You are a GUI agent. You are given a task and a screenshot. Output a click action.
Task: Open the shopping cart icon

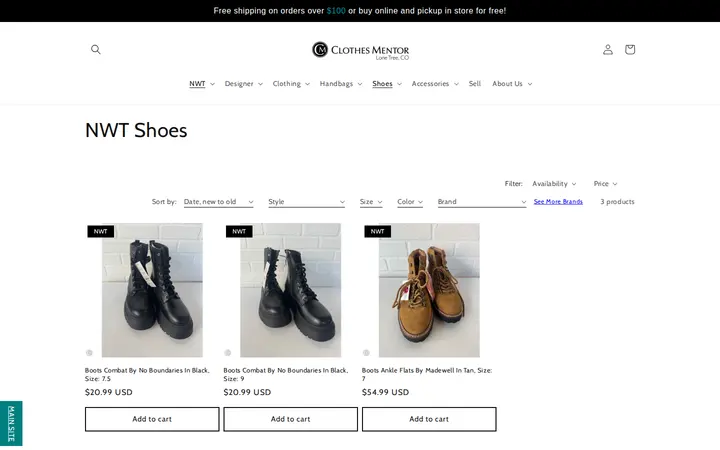630,49
